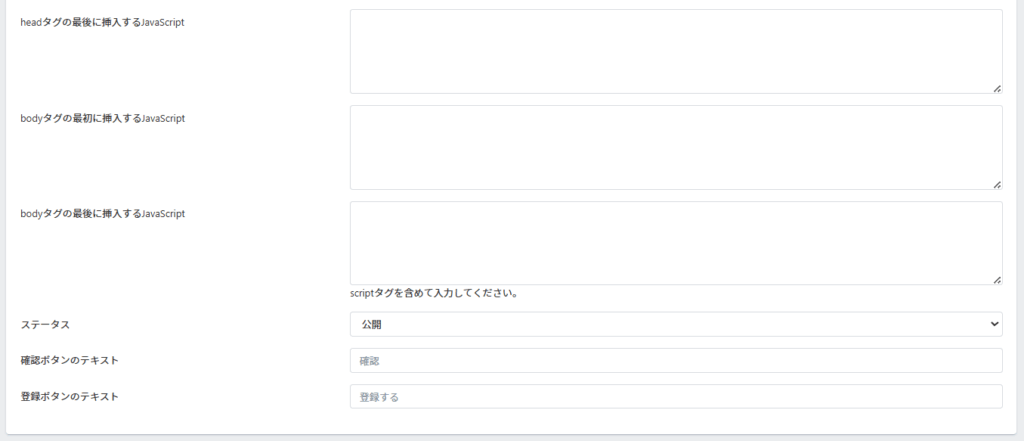Focus the 確認ボタンのテキスト input field
This screenshot has height=441, width=1024.
(x=675, y=361)
